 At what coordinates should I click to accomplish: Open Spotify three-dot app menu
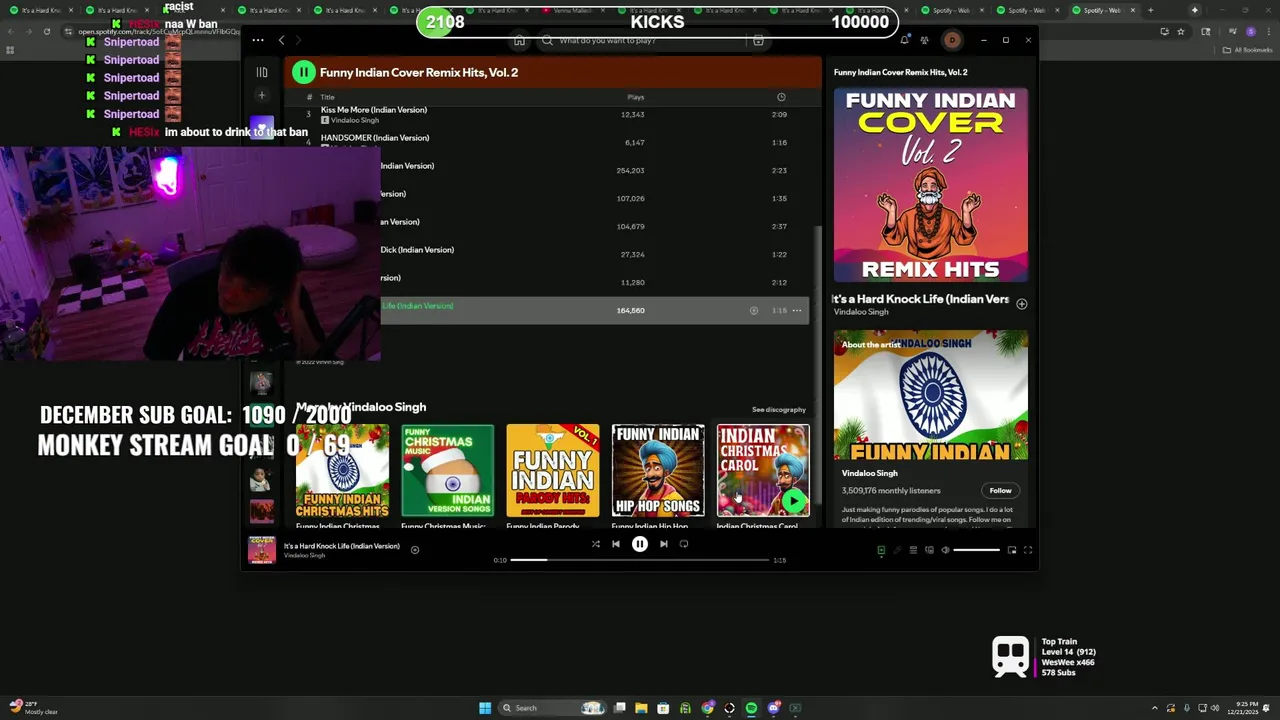(258, 40)
